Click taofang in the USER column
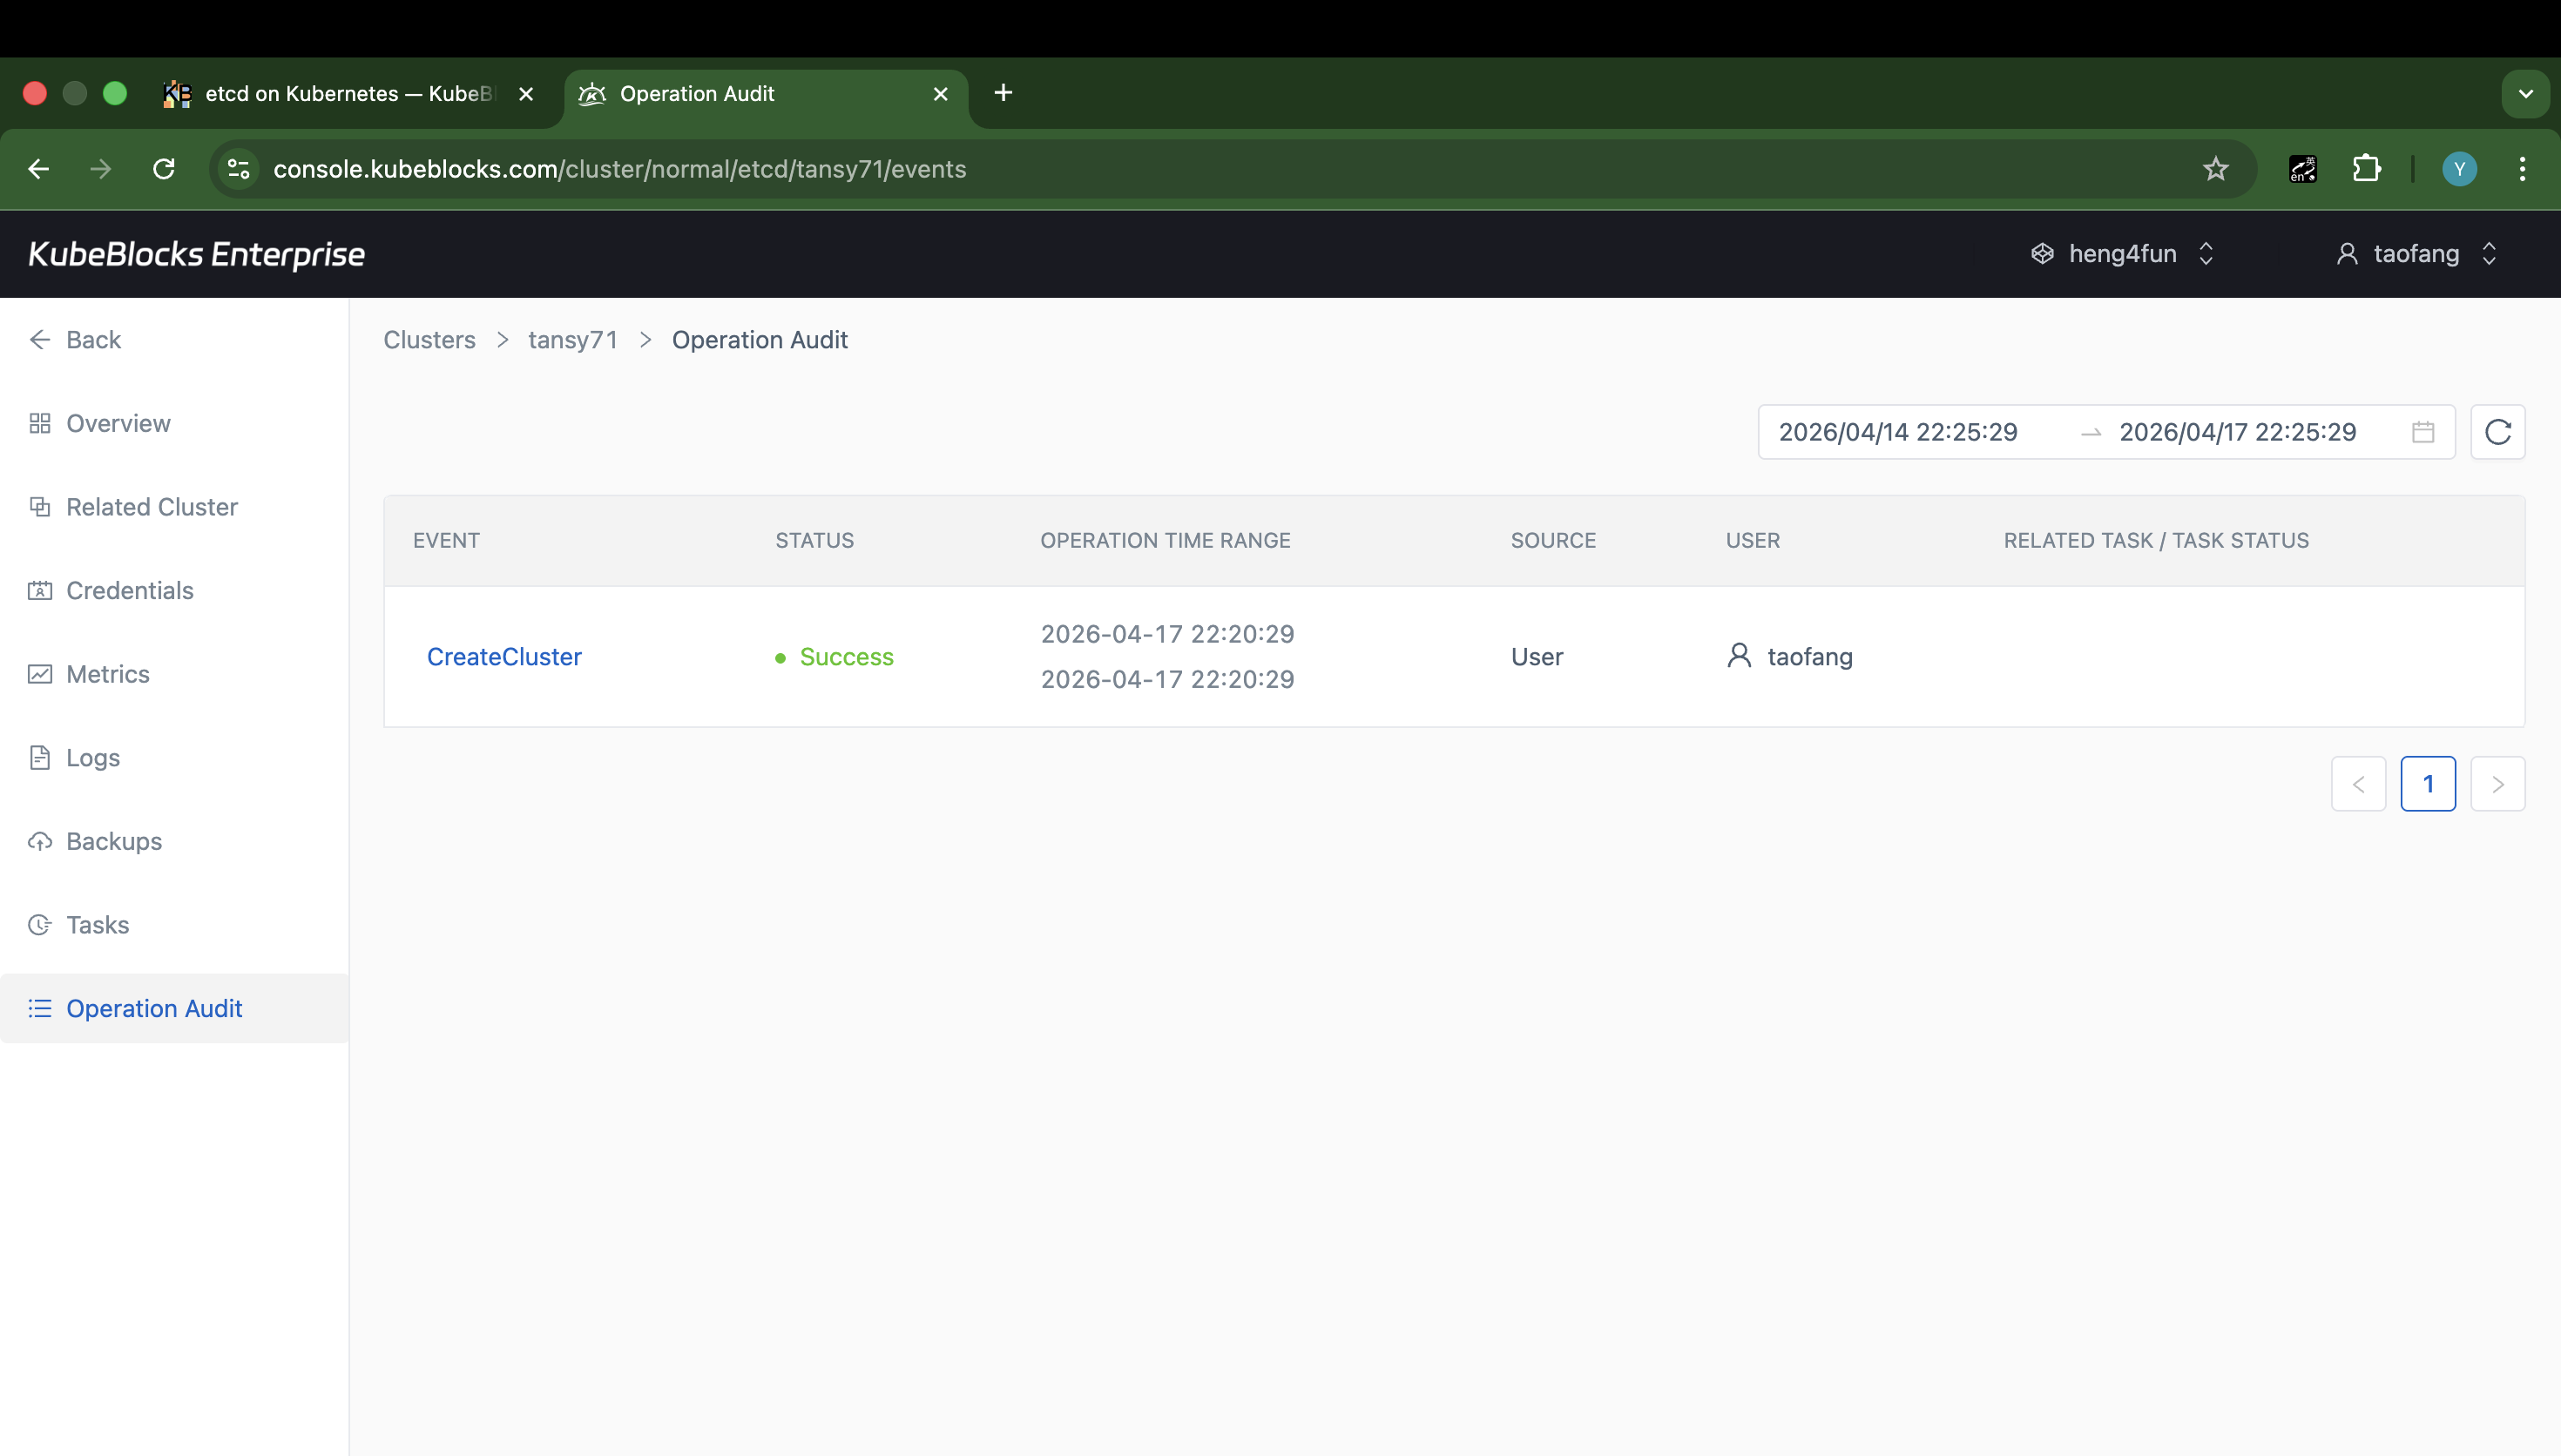The height and width of the screenshot is (1456, 2561). pos(1810,657)
